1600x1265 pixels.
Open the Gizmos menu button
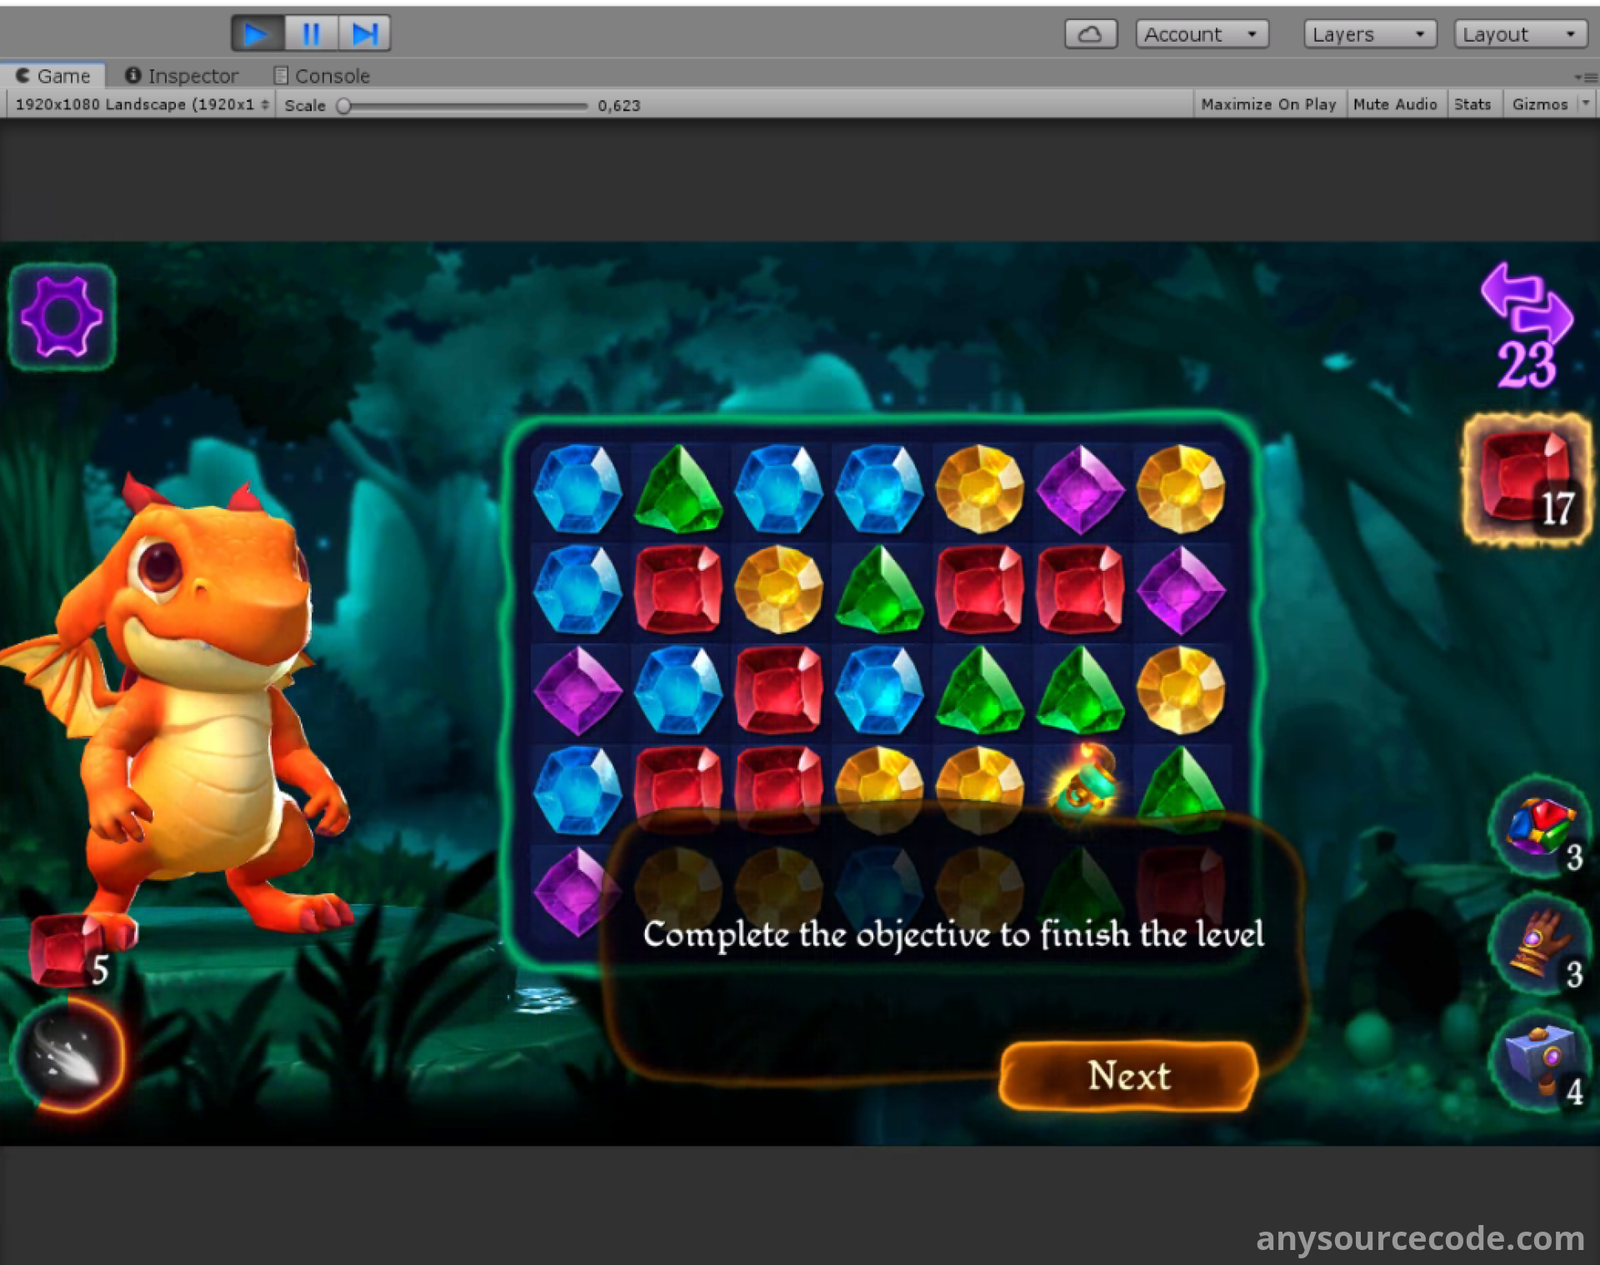pos(1539,104)
